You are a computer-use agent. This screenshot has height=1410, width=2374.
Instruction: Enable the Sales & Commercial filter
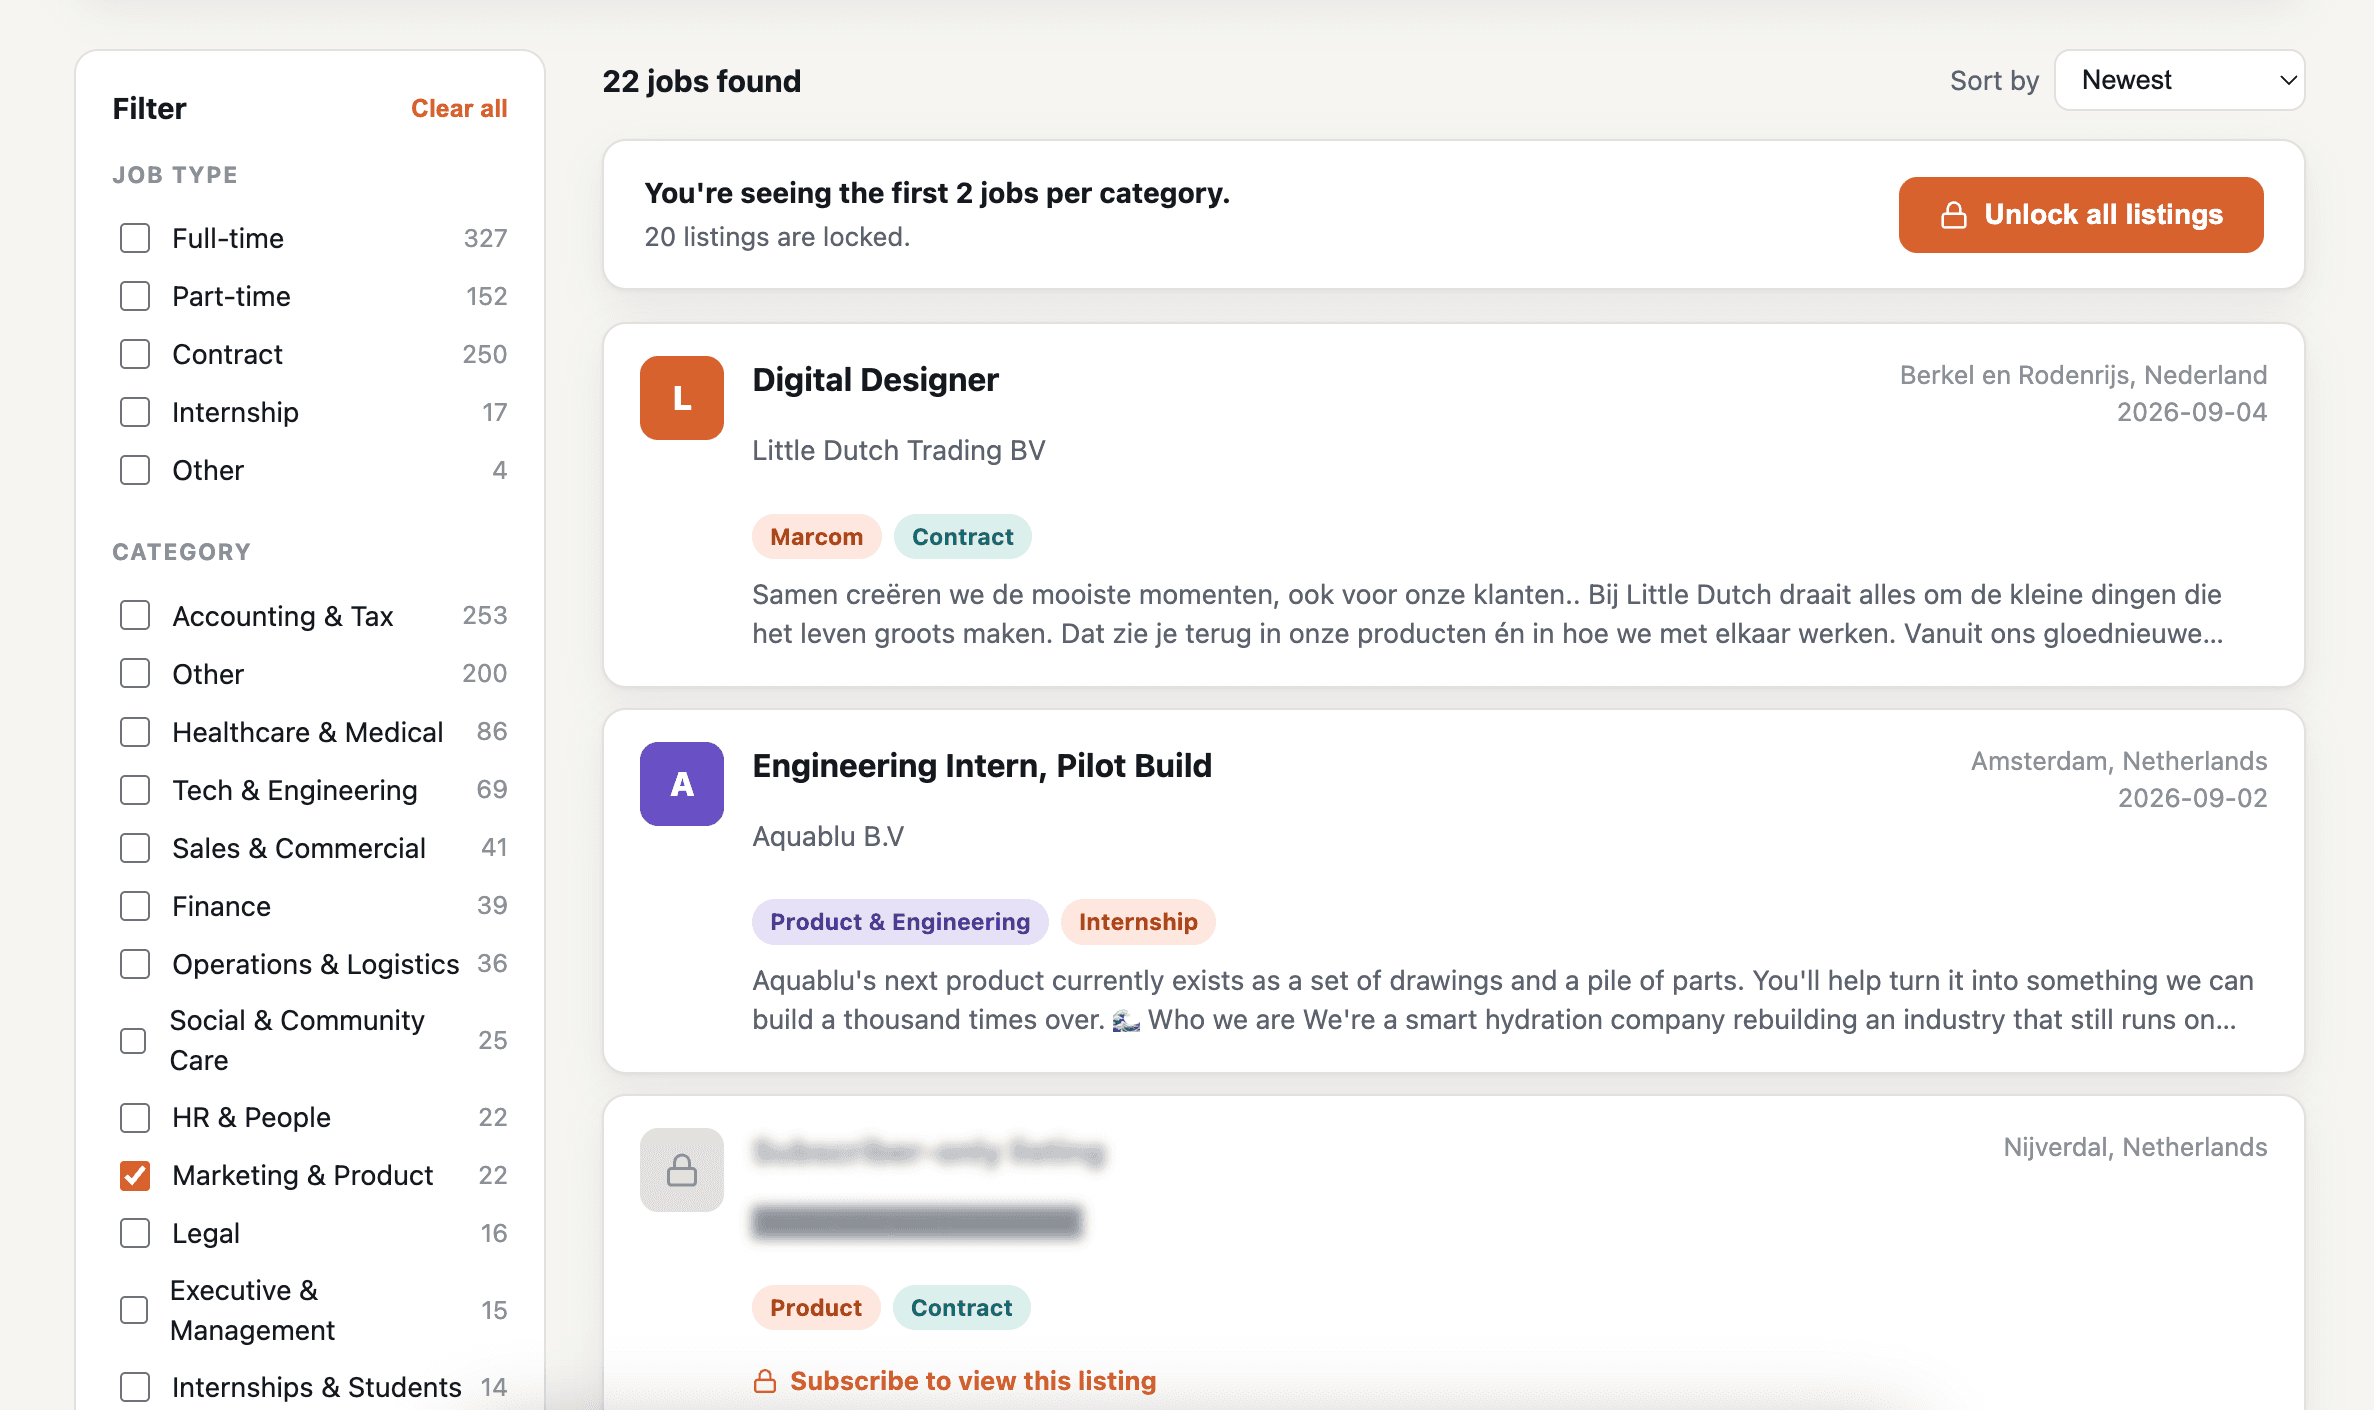[x=135, y=848]
